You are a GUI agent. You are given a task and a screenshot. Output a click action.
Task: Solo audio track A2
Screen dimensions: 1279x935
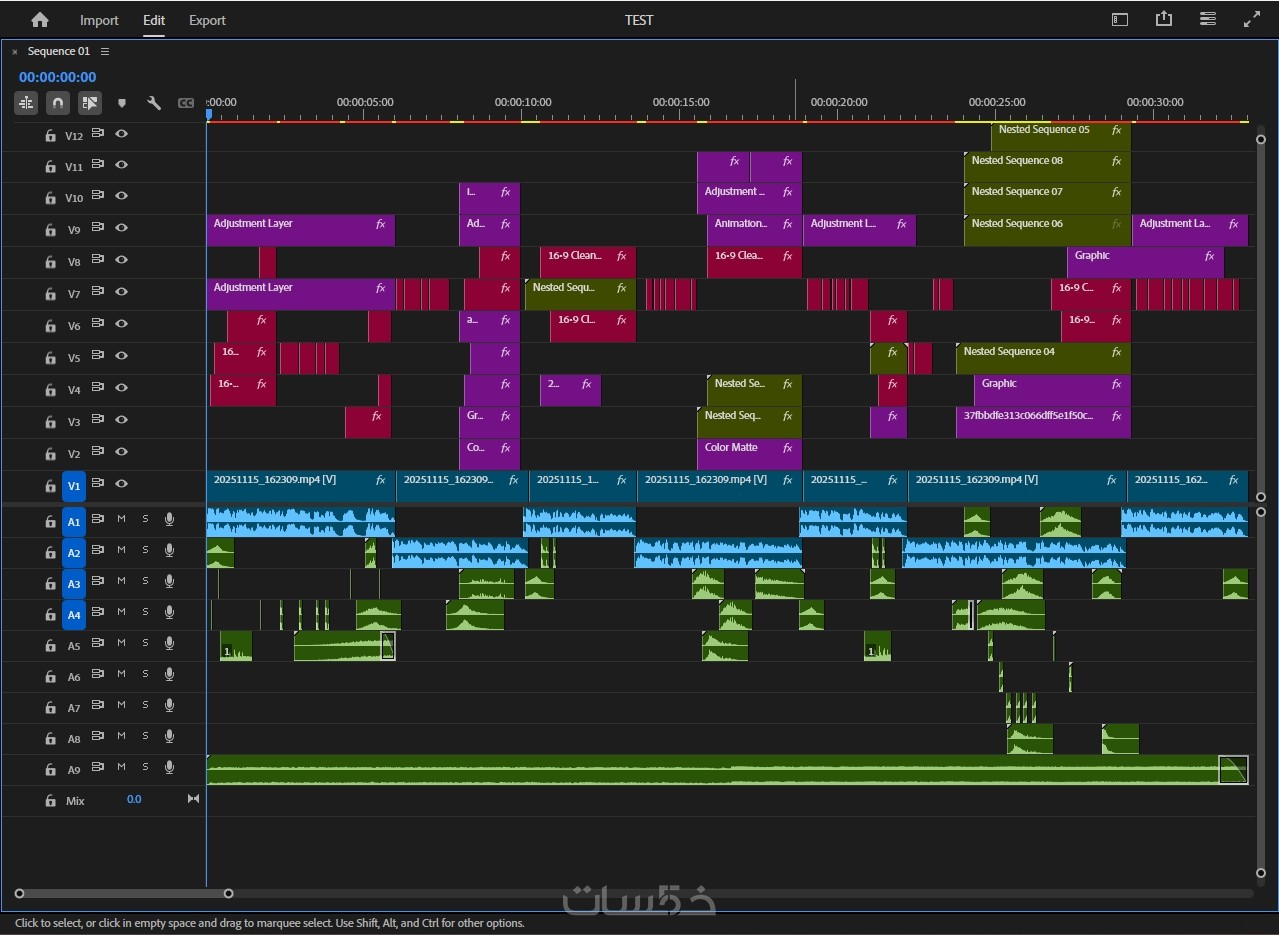point(145,550)
